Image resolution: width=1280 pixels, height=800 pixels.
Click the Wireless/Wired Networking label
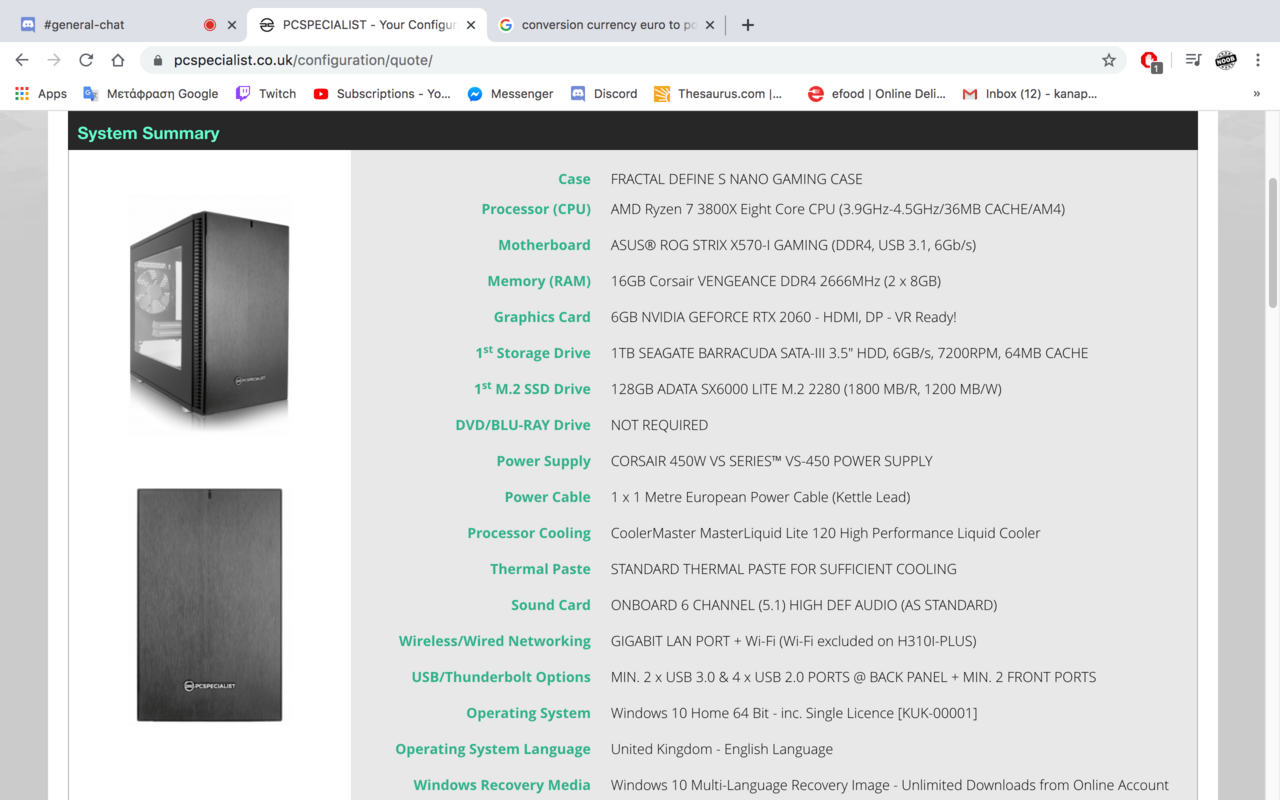pyautogui.click(x=495, y=641)
